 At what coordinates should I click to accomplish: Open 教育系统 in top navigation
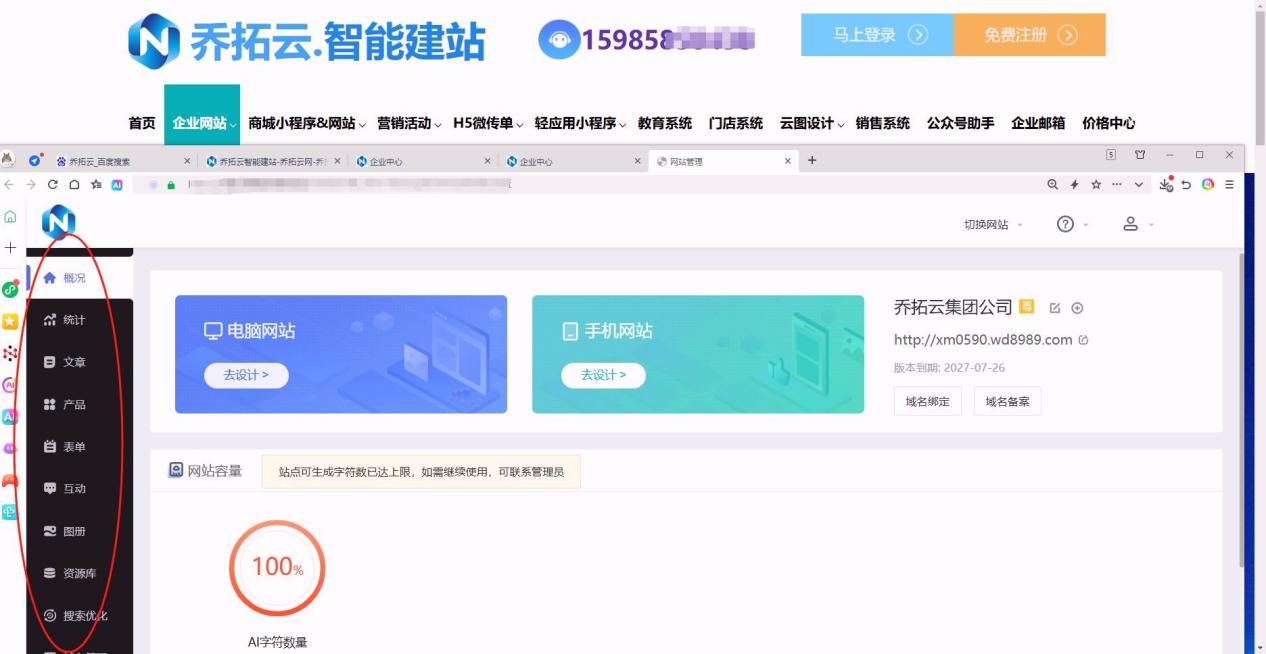(665, 123)
